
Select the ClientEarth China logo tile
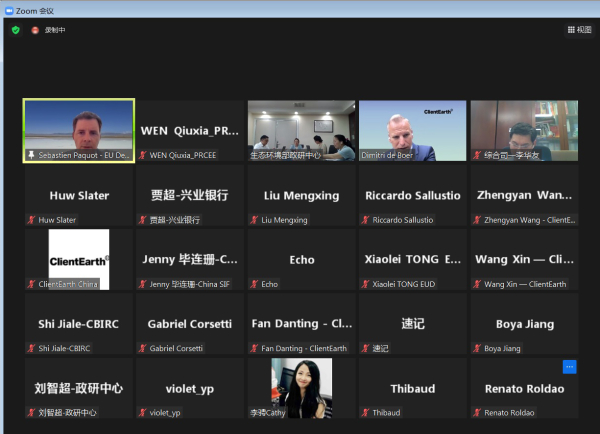click(79, 259)
